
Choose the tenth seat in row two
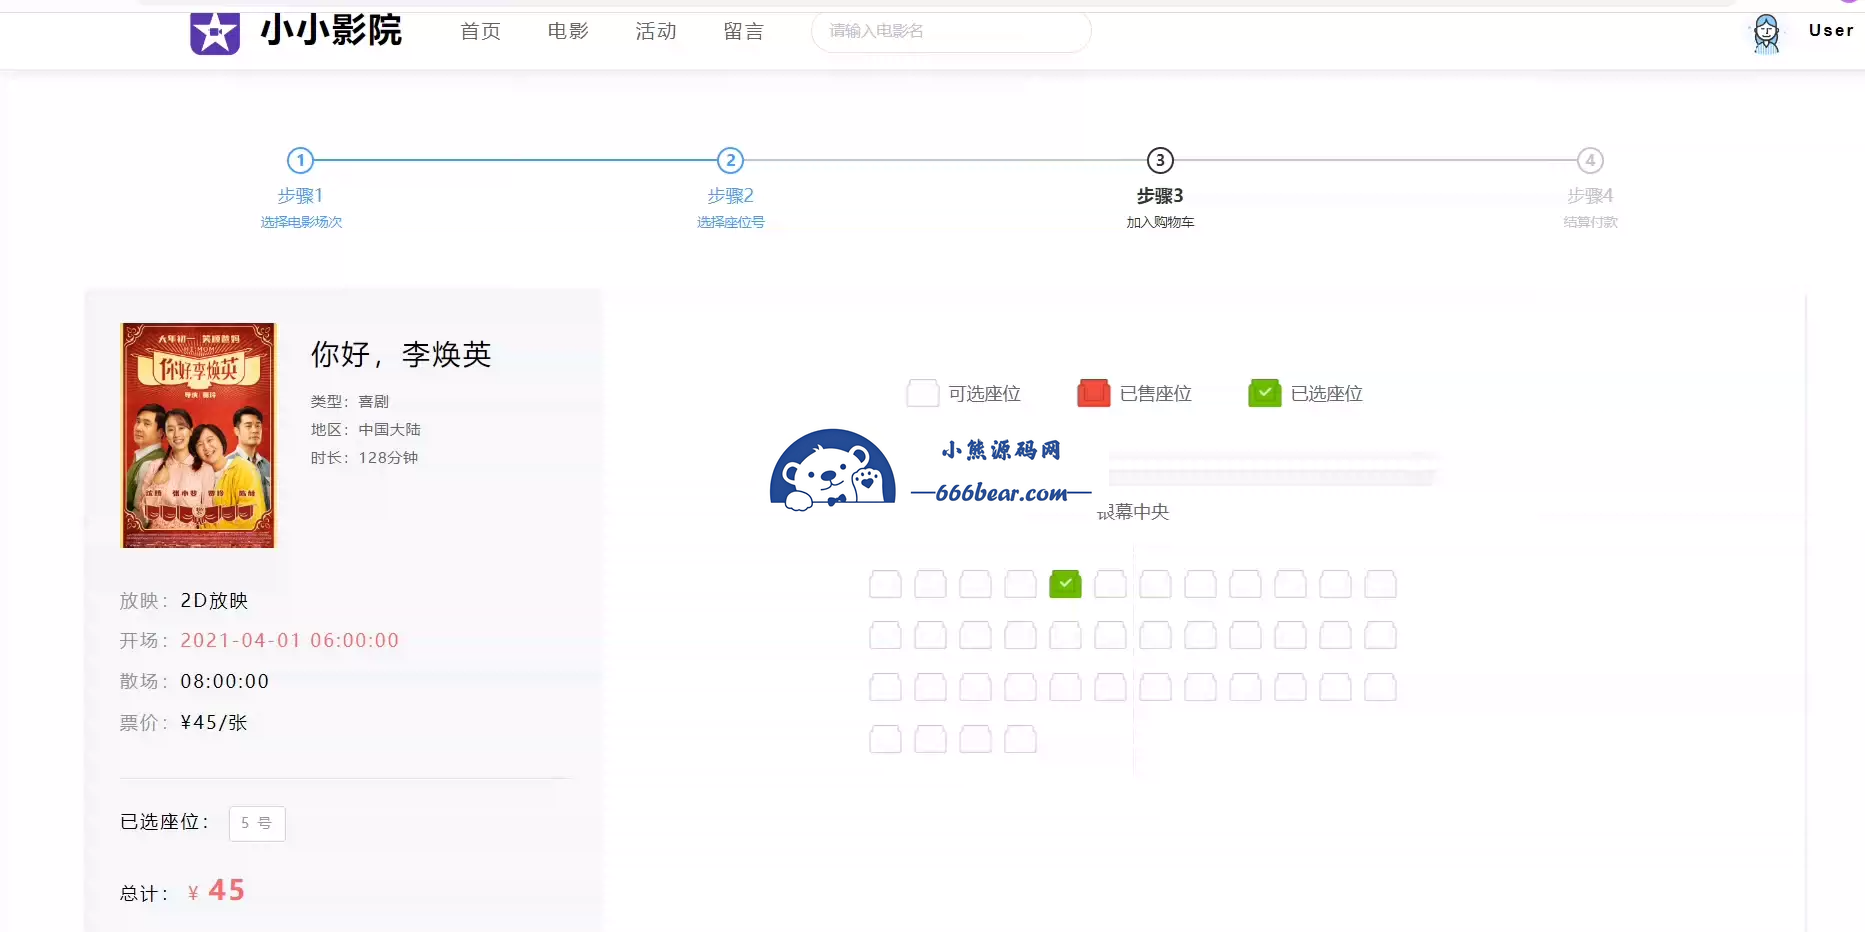point(1290,635)
